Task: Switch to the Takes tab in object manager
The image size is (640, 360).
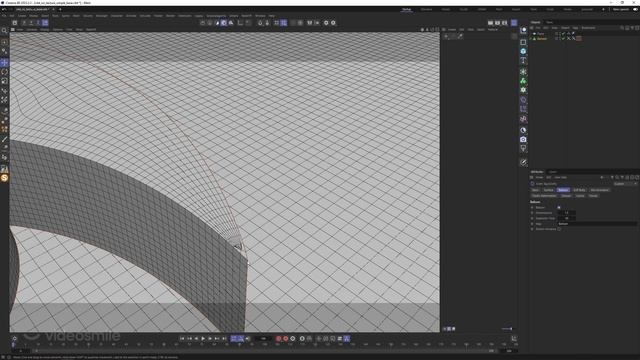Action: 549,22
